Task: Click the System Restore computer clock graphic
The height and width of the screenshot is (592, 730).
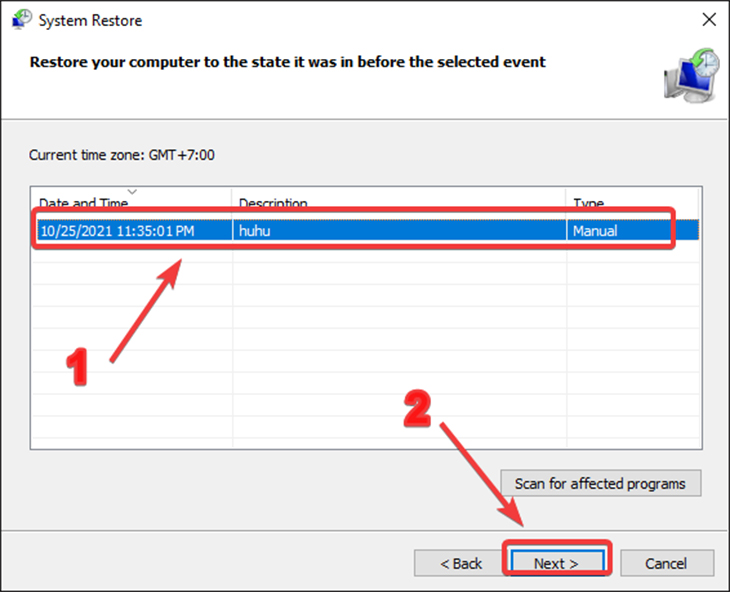Action: coord(691,75)
